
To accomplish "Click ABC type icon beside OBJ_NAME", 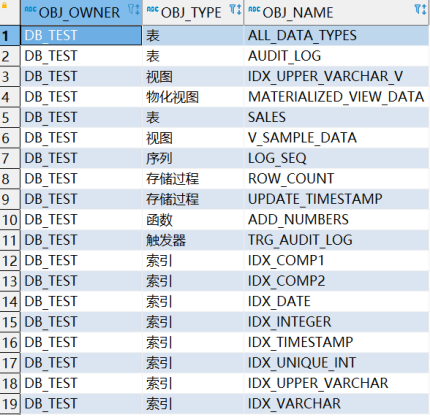I will pyautogui.click(x=254, y=9).
